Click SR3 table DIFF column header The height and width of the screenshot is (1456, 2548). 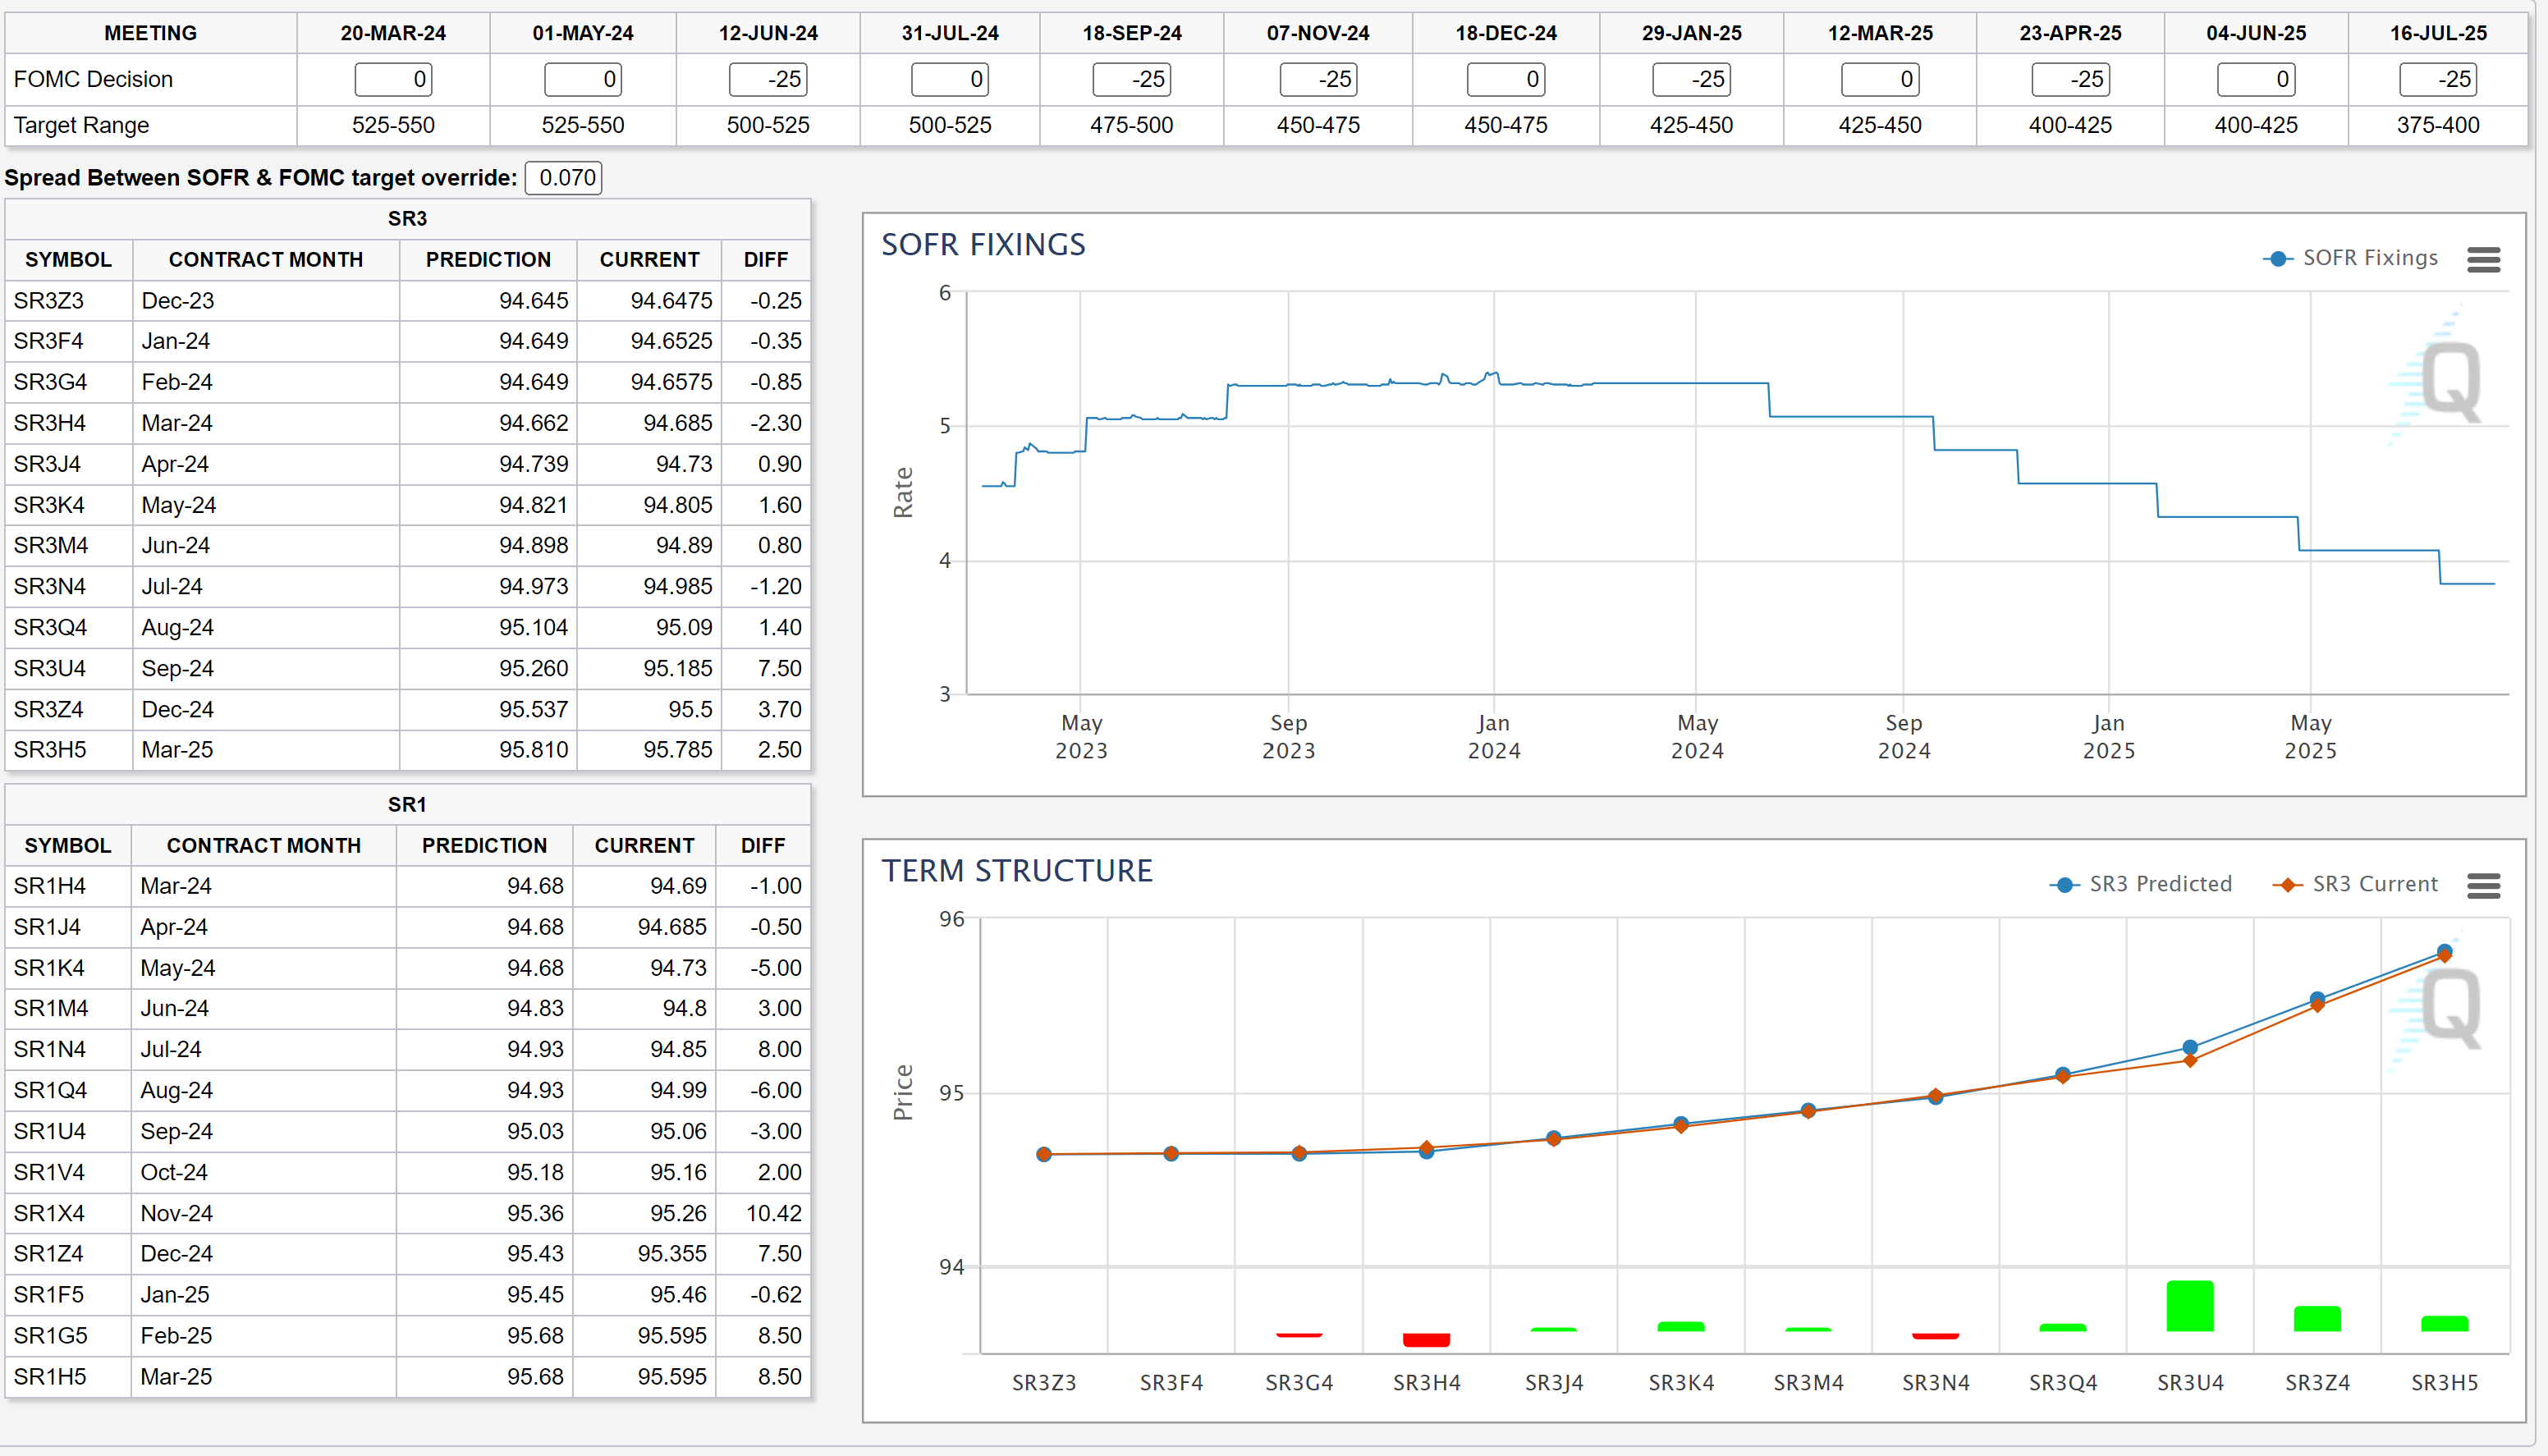765,260
